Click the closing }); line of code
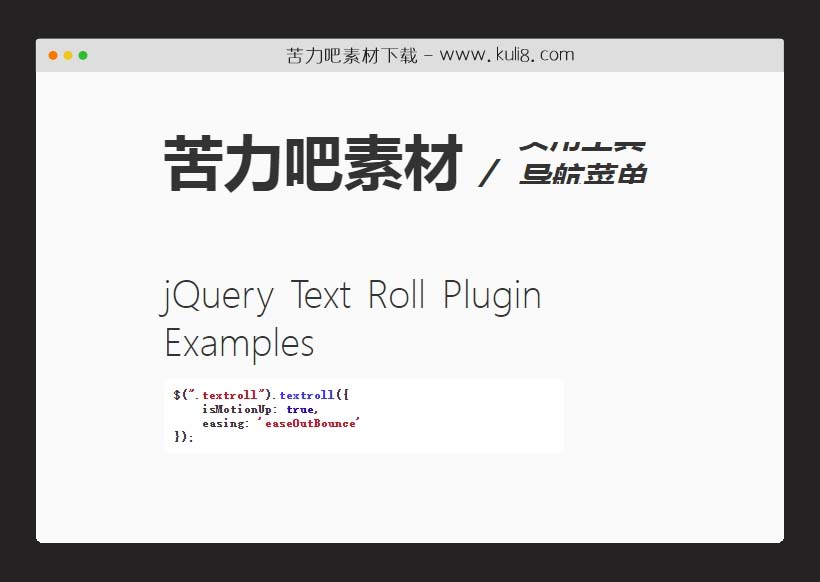This screenshot has height=582, width=820. point(181,437)
